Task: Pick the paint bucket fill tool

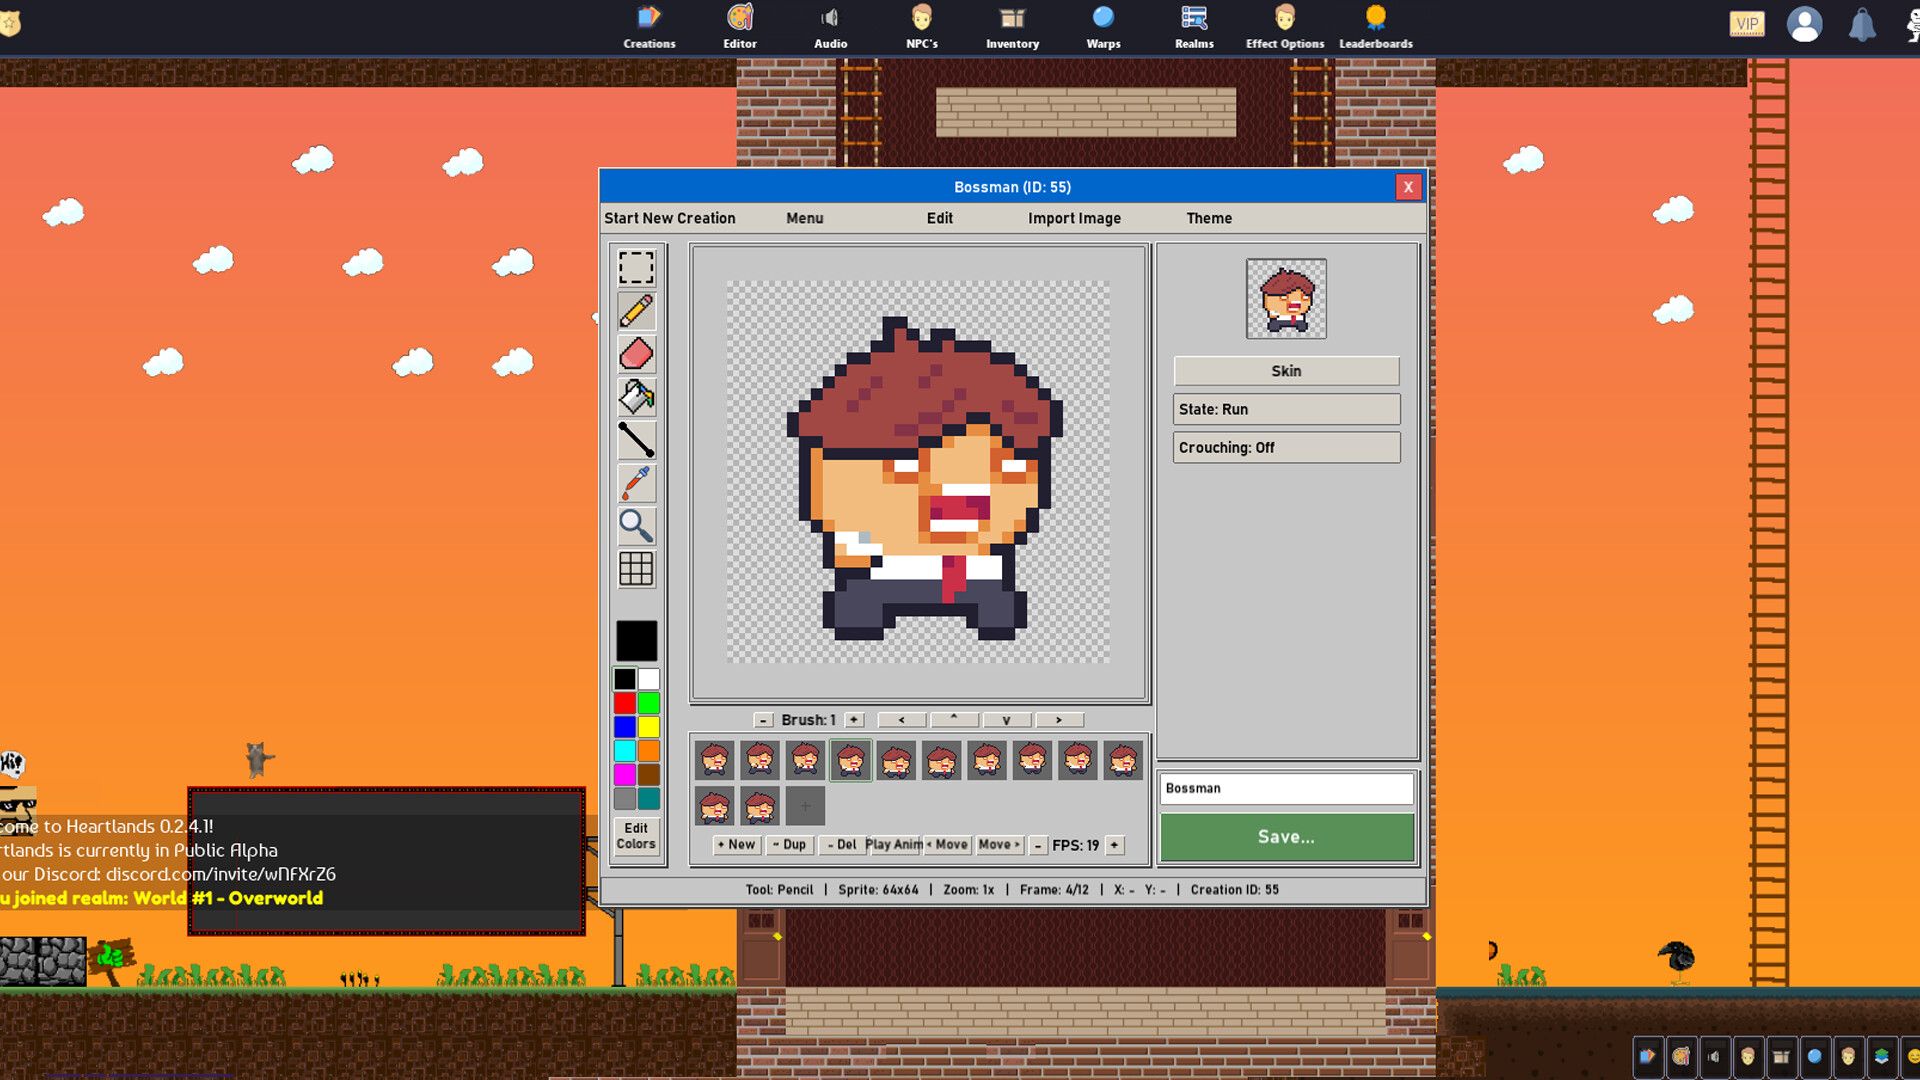Action: coord(636,397)
